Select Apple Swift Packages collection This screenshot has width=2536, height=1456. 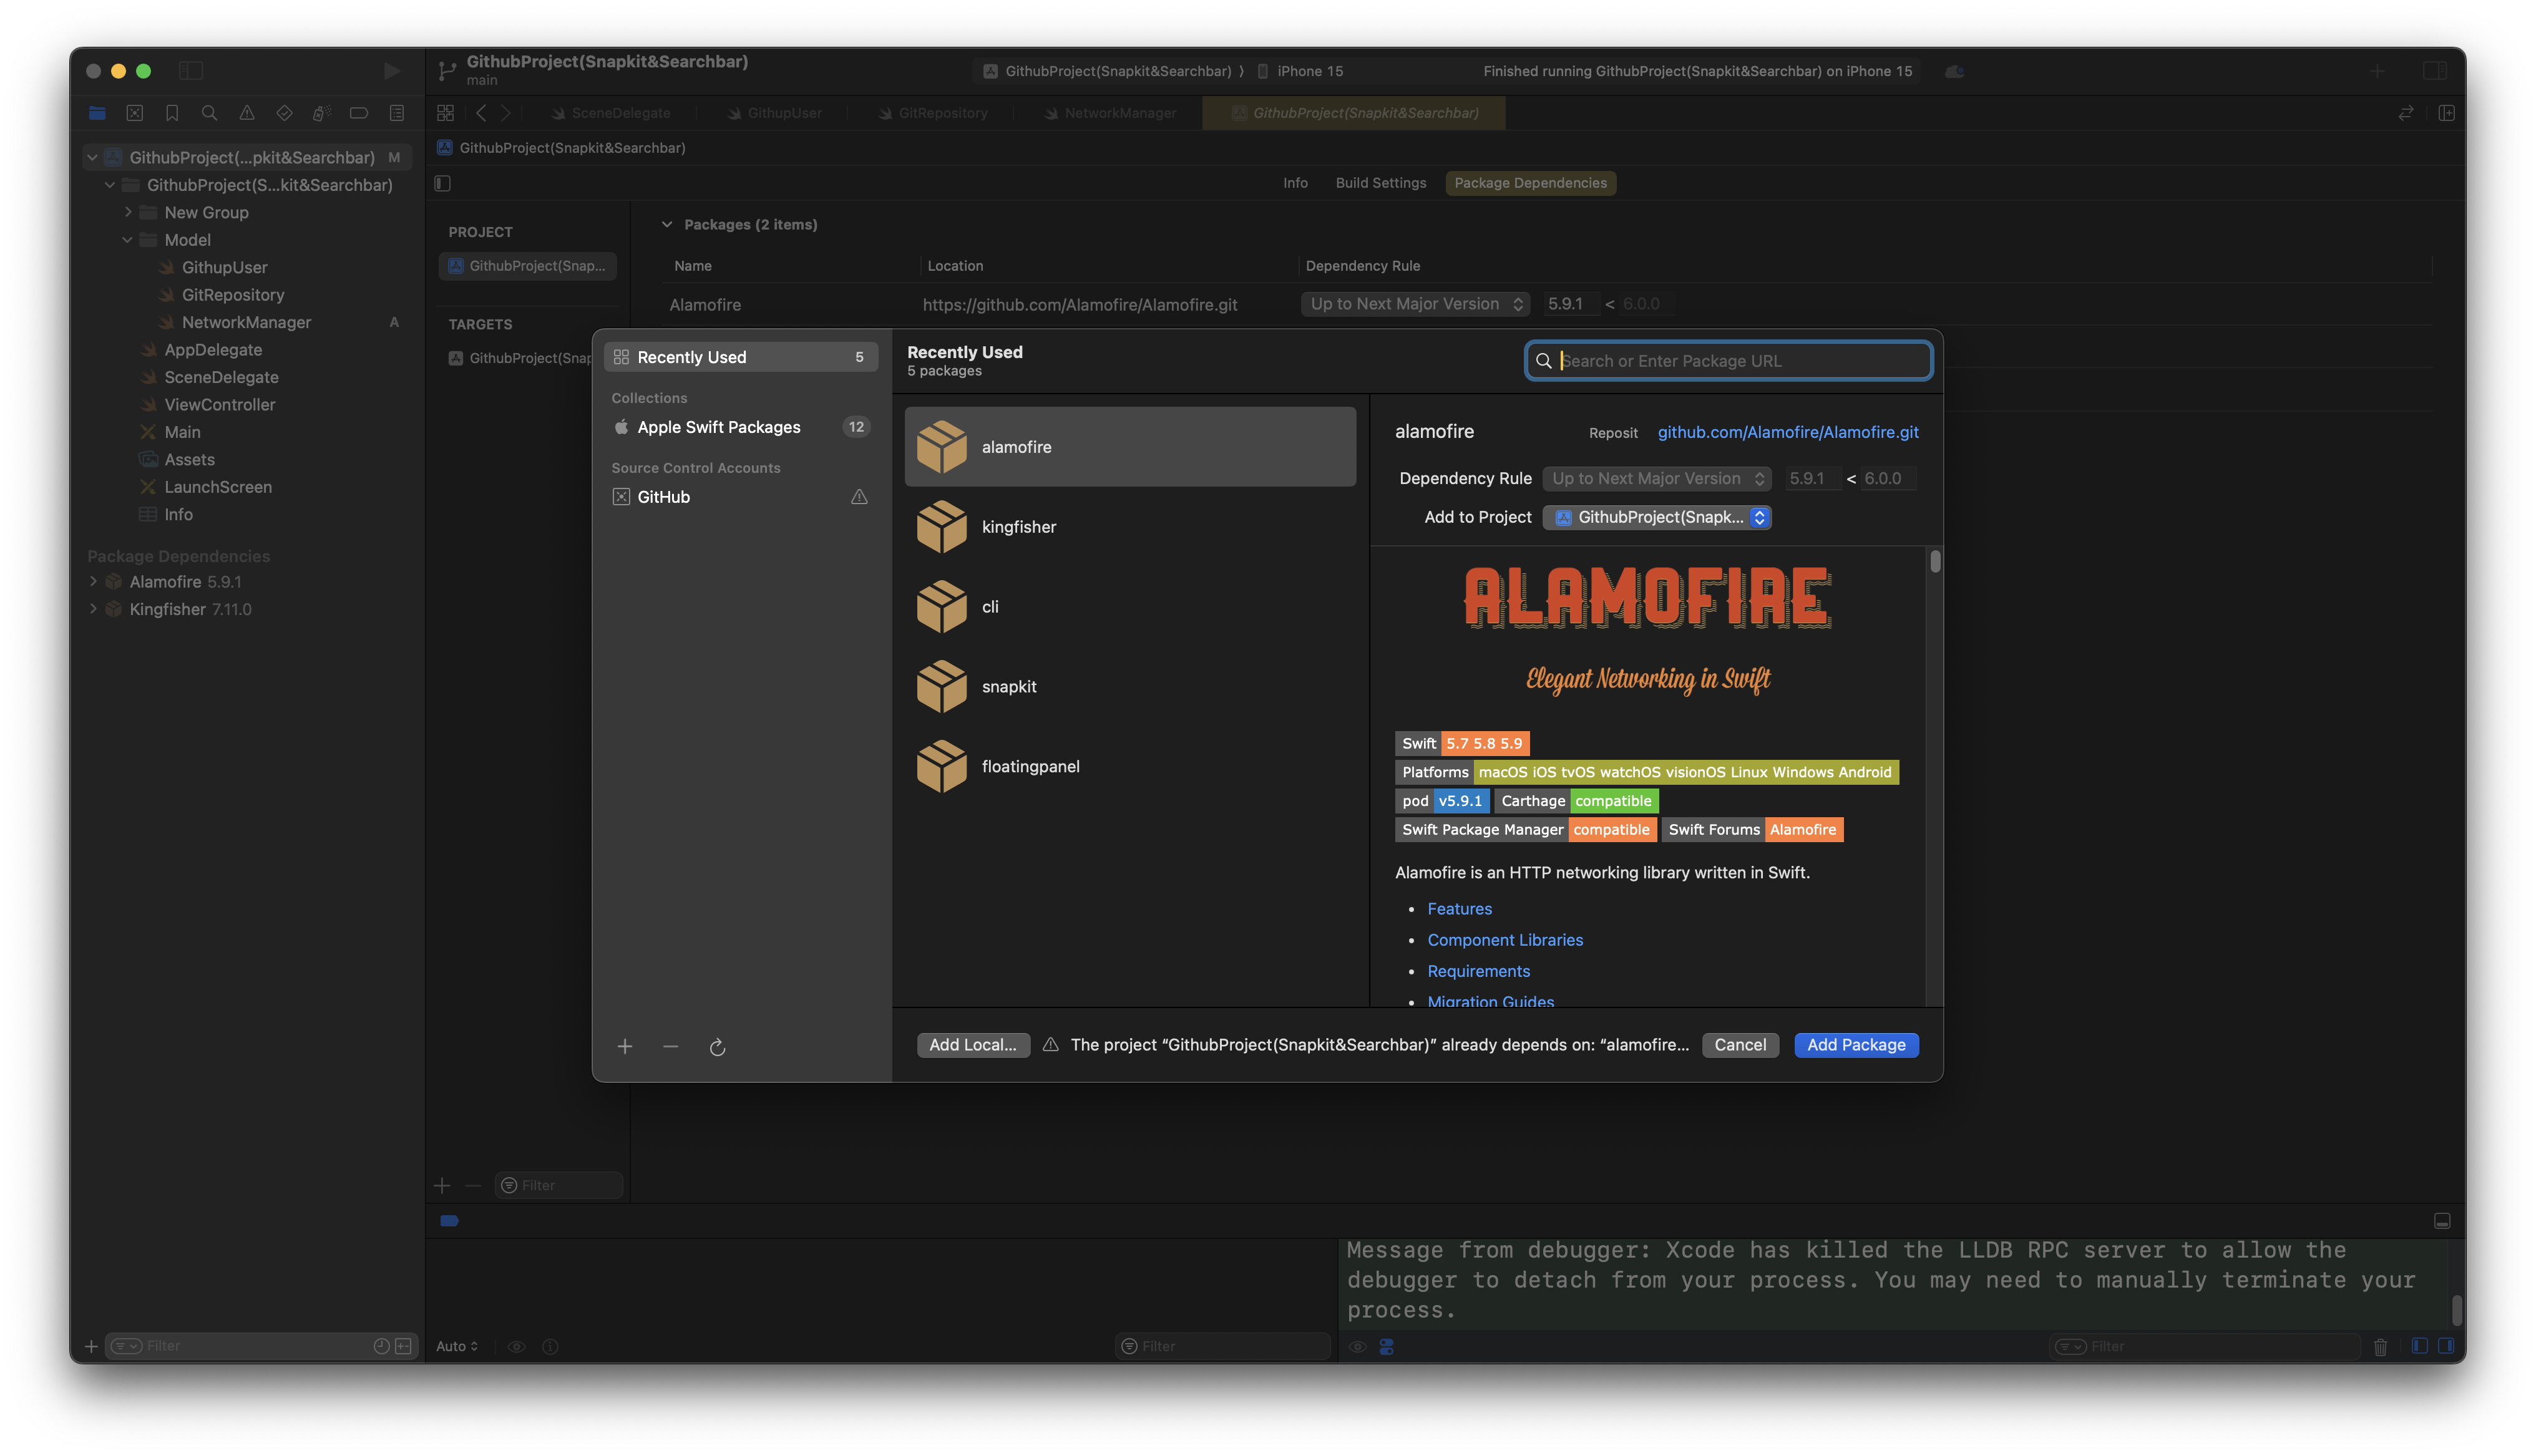741,427
